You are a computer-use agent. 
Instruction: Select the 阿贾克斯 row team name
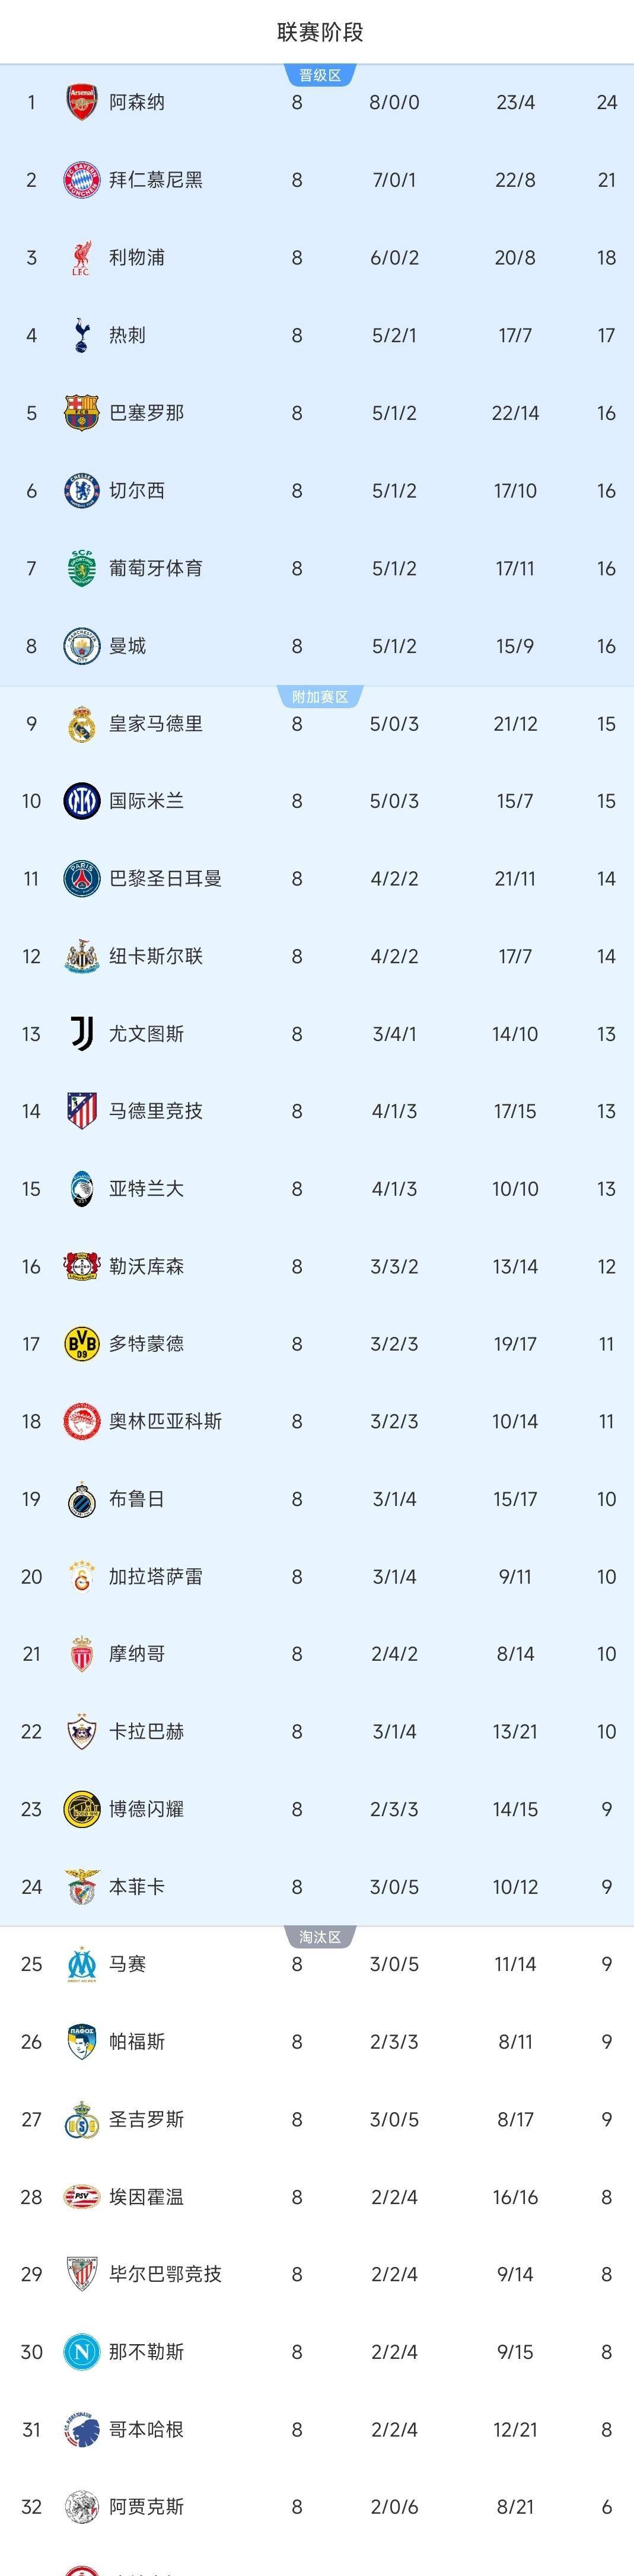pos(146,2507)
